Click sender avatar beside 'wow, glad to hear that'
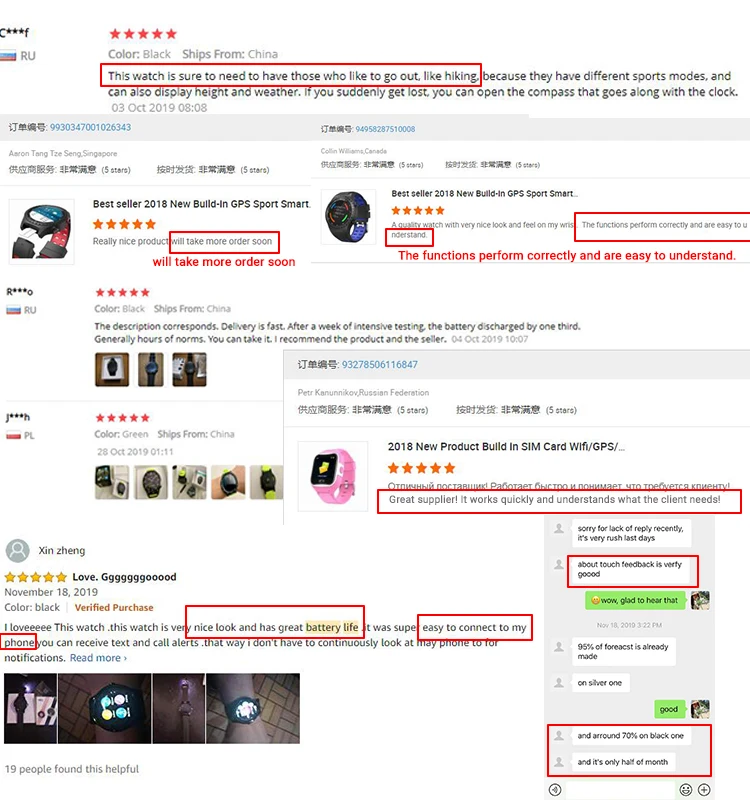Screen dimensions: 750x800 (700, 600)
